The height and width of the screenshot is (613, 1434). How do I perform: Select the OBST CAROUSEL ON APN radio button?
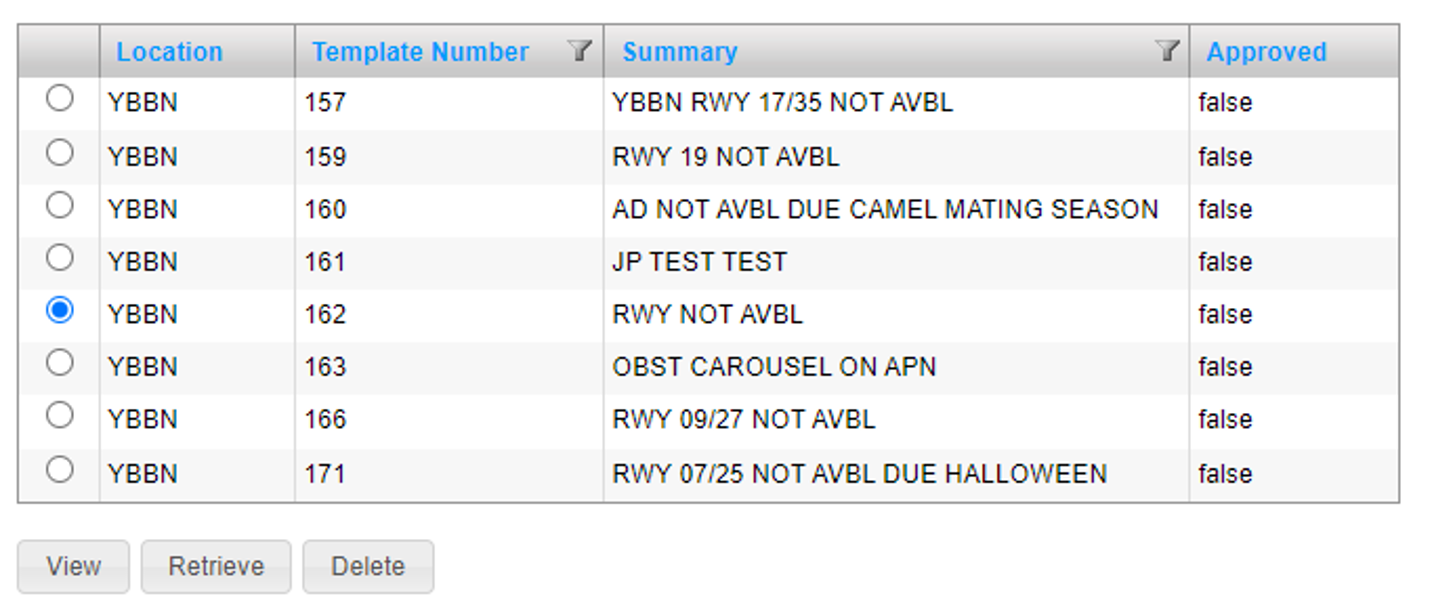tap(60, 362)
